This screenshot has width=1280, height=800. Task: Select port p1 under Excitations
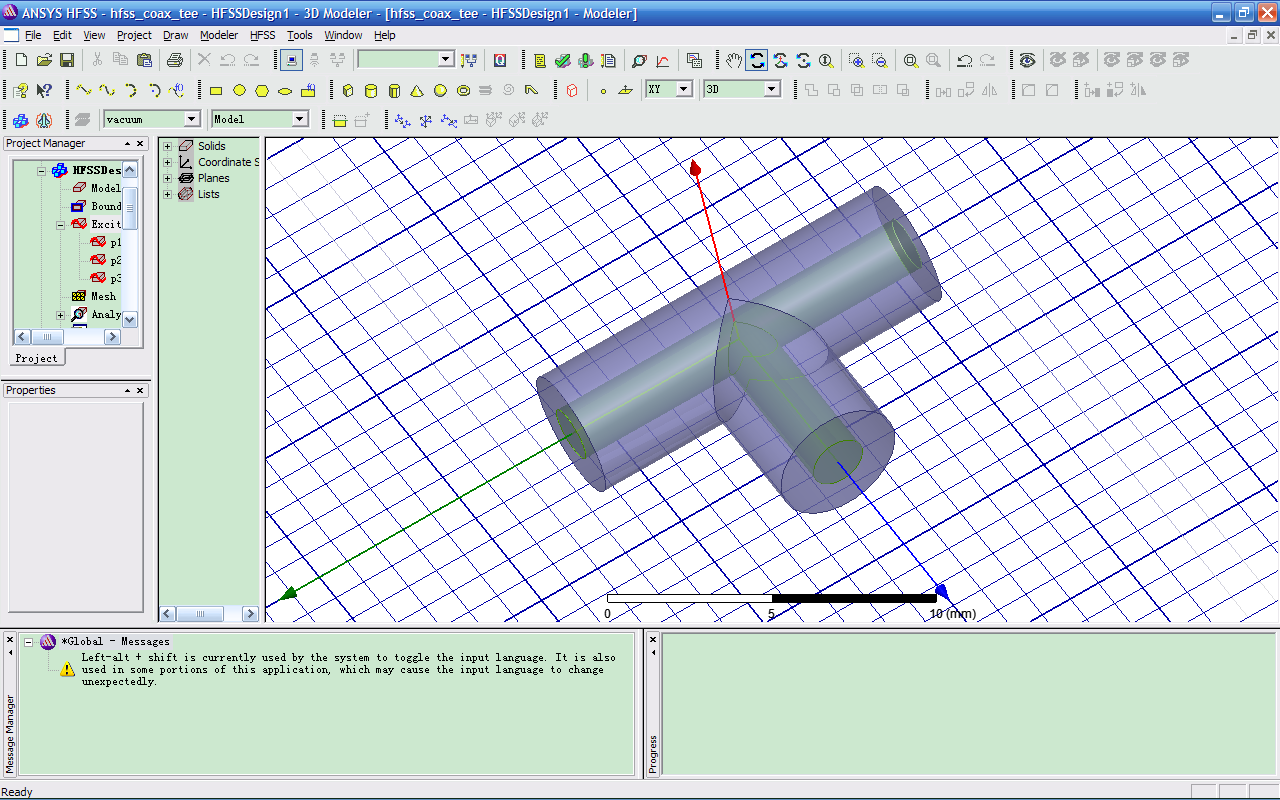[x=115, y=242]
